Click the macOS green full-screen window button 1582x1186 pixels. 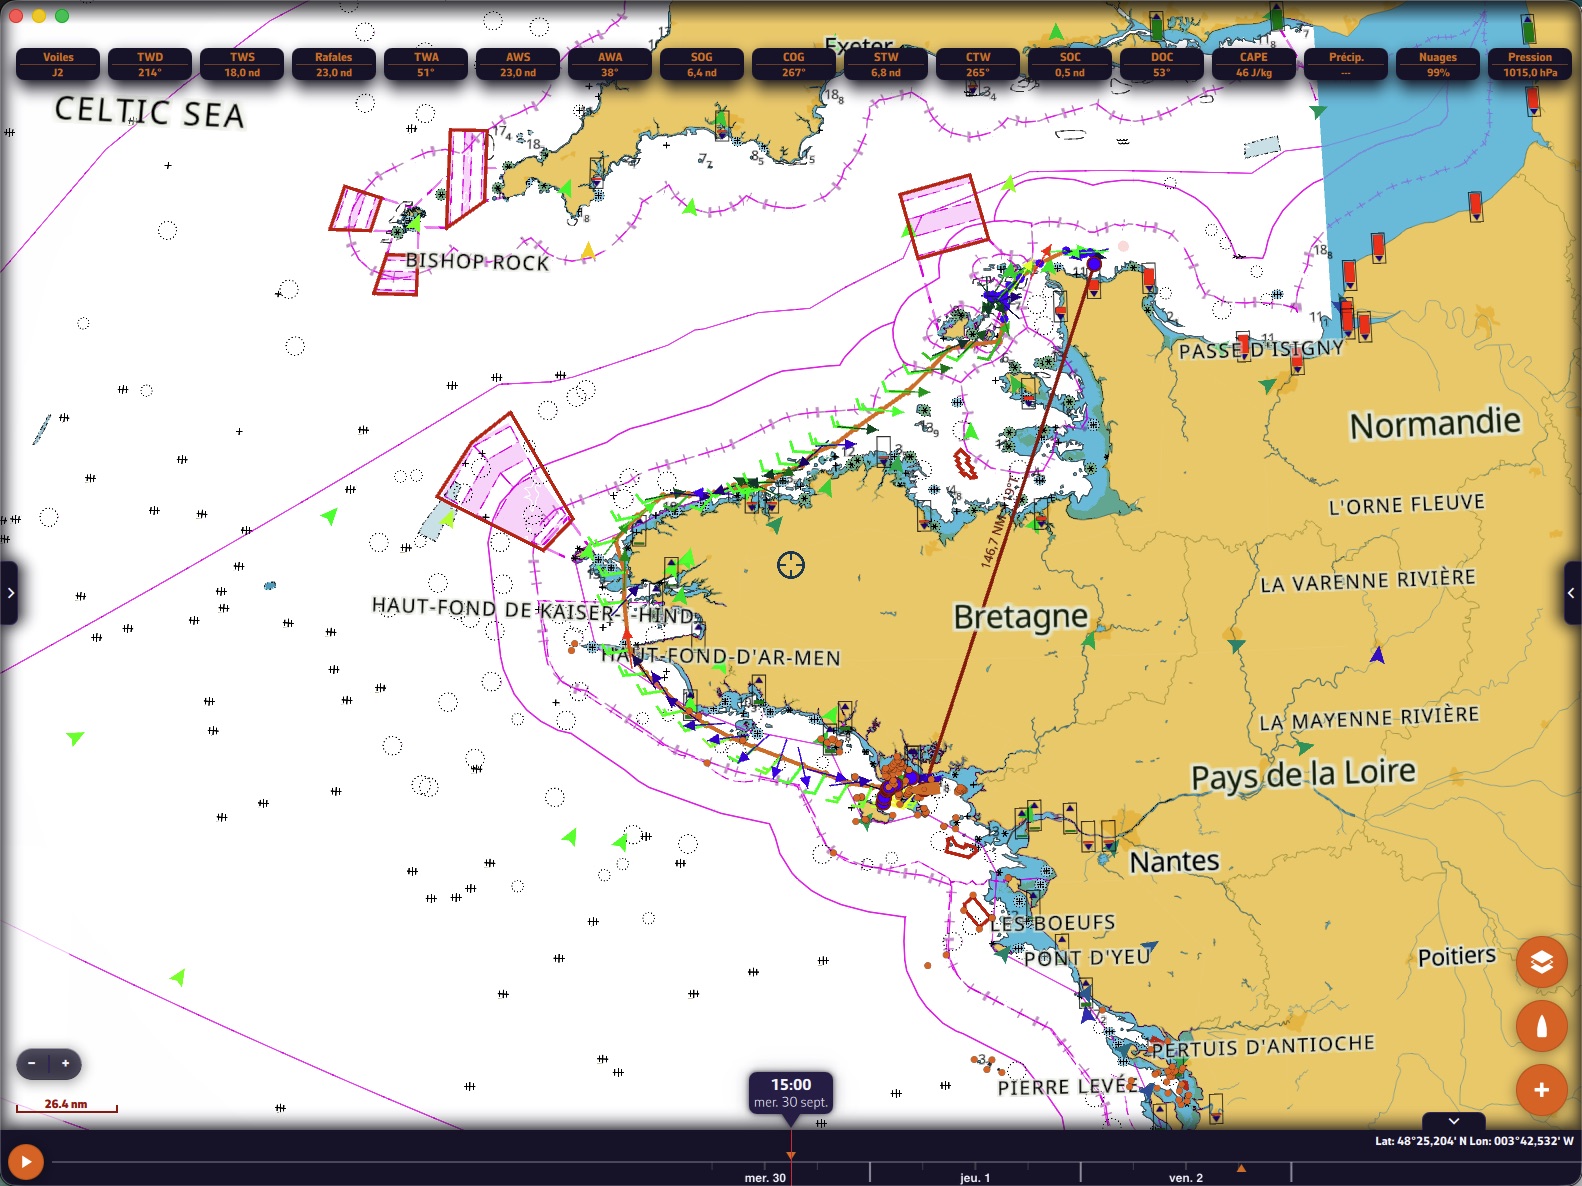(x=62, y=16)
